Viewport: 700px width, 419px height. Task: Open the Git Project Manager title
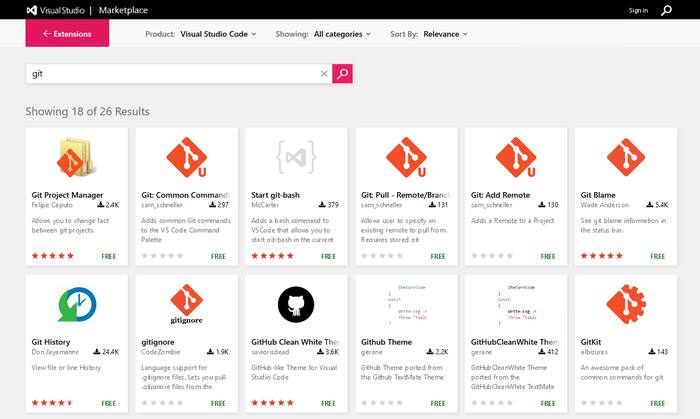67,195
